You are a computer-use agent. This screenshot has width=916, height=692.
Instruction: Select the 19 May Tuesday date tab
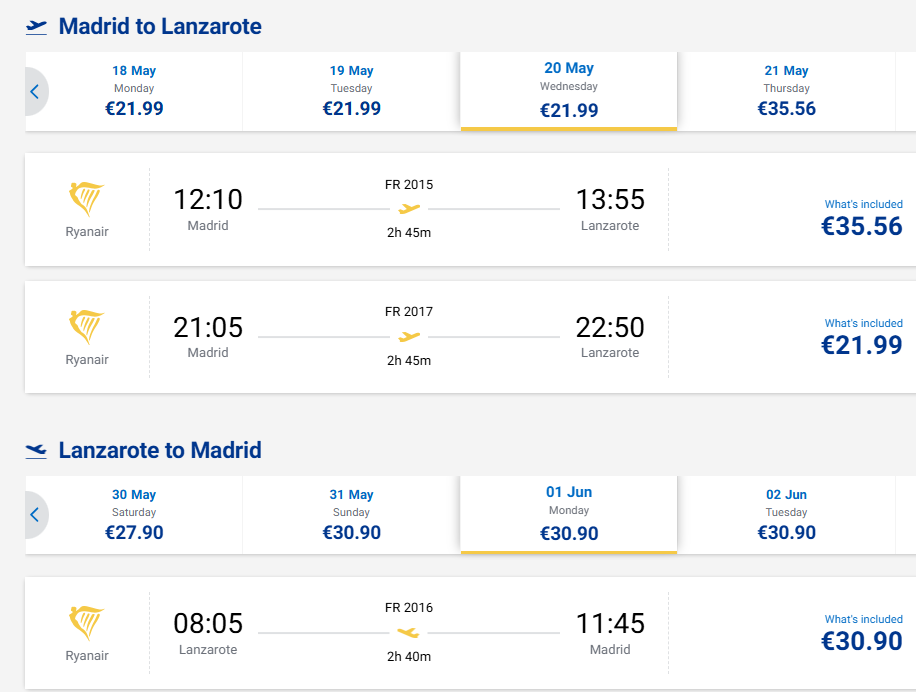coord(351,91)
